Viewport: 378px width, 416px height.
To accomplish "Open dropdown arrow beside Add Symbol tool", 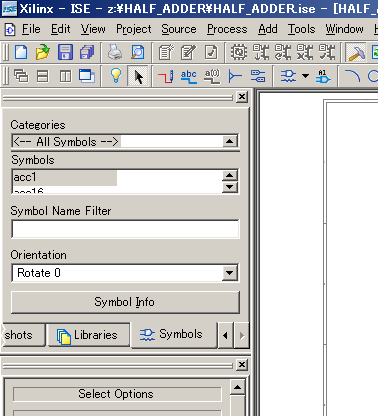I will (x=305, y=76).
